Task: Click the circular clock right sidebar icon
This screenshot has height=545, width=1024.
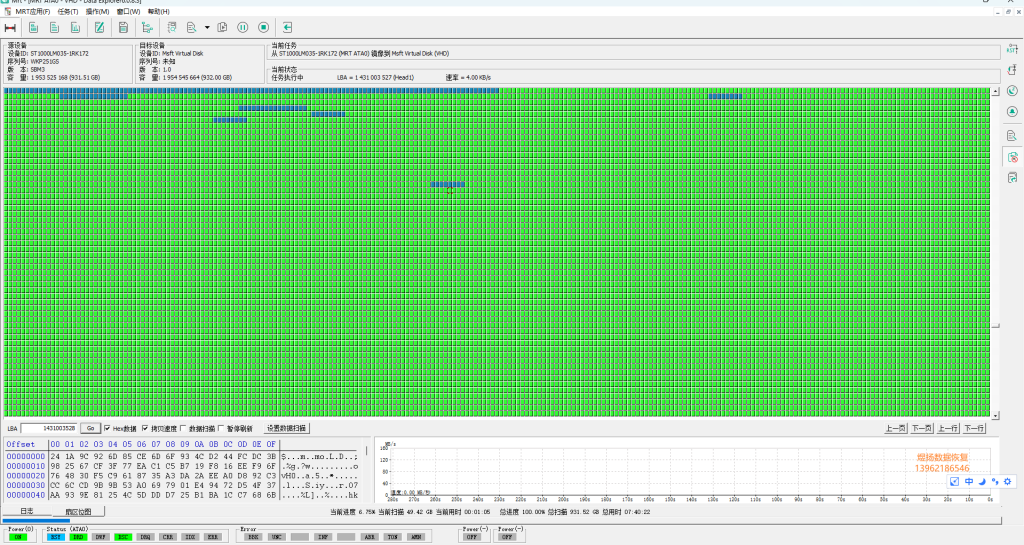Action: [x=1012, y=91]
